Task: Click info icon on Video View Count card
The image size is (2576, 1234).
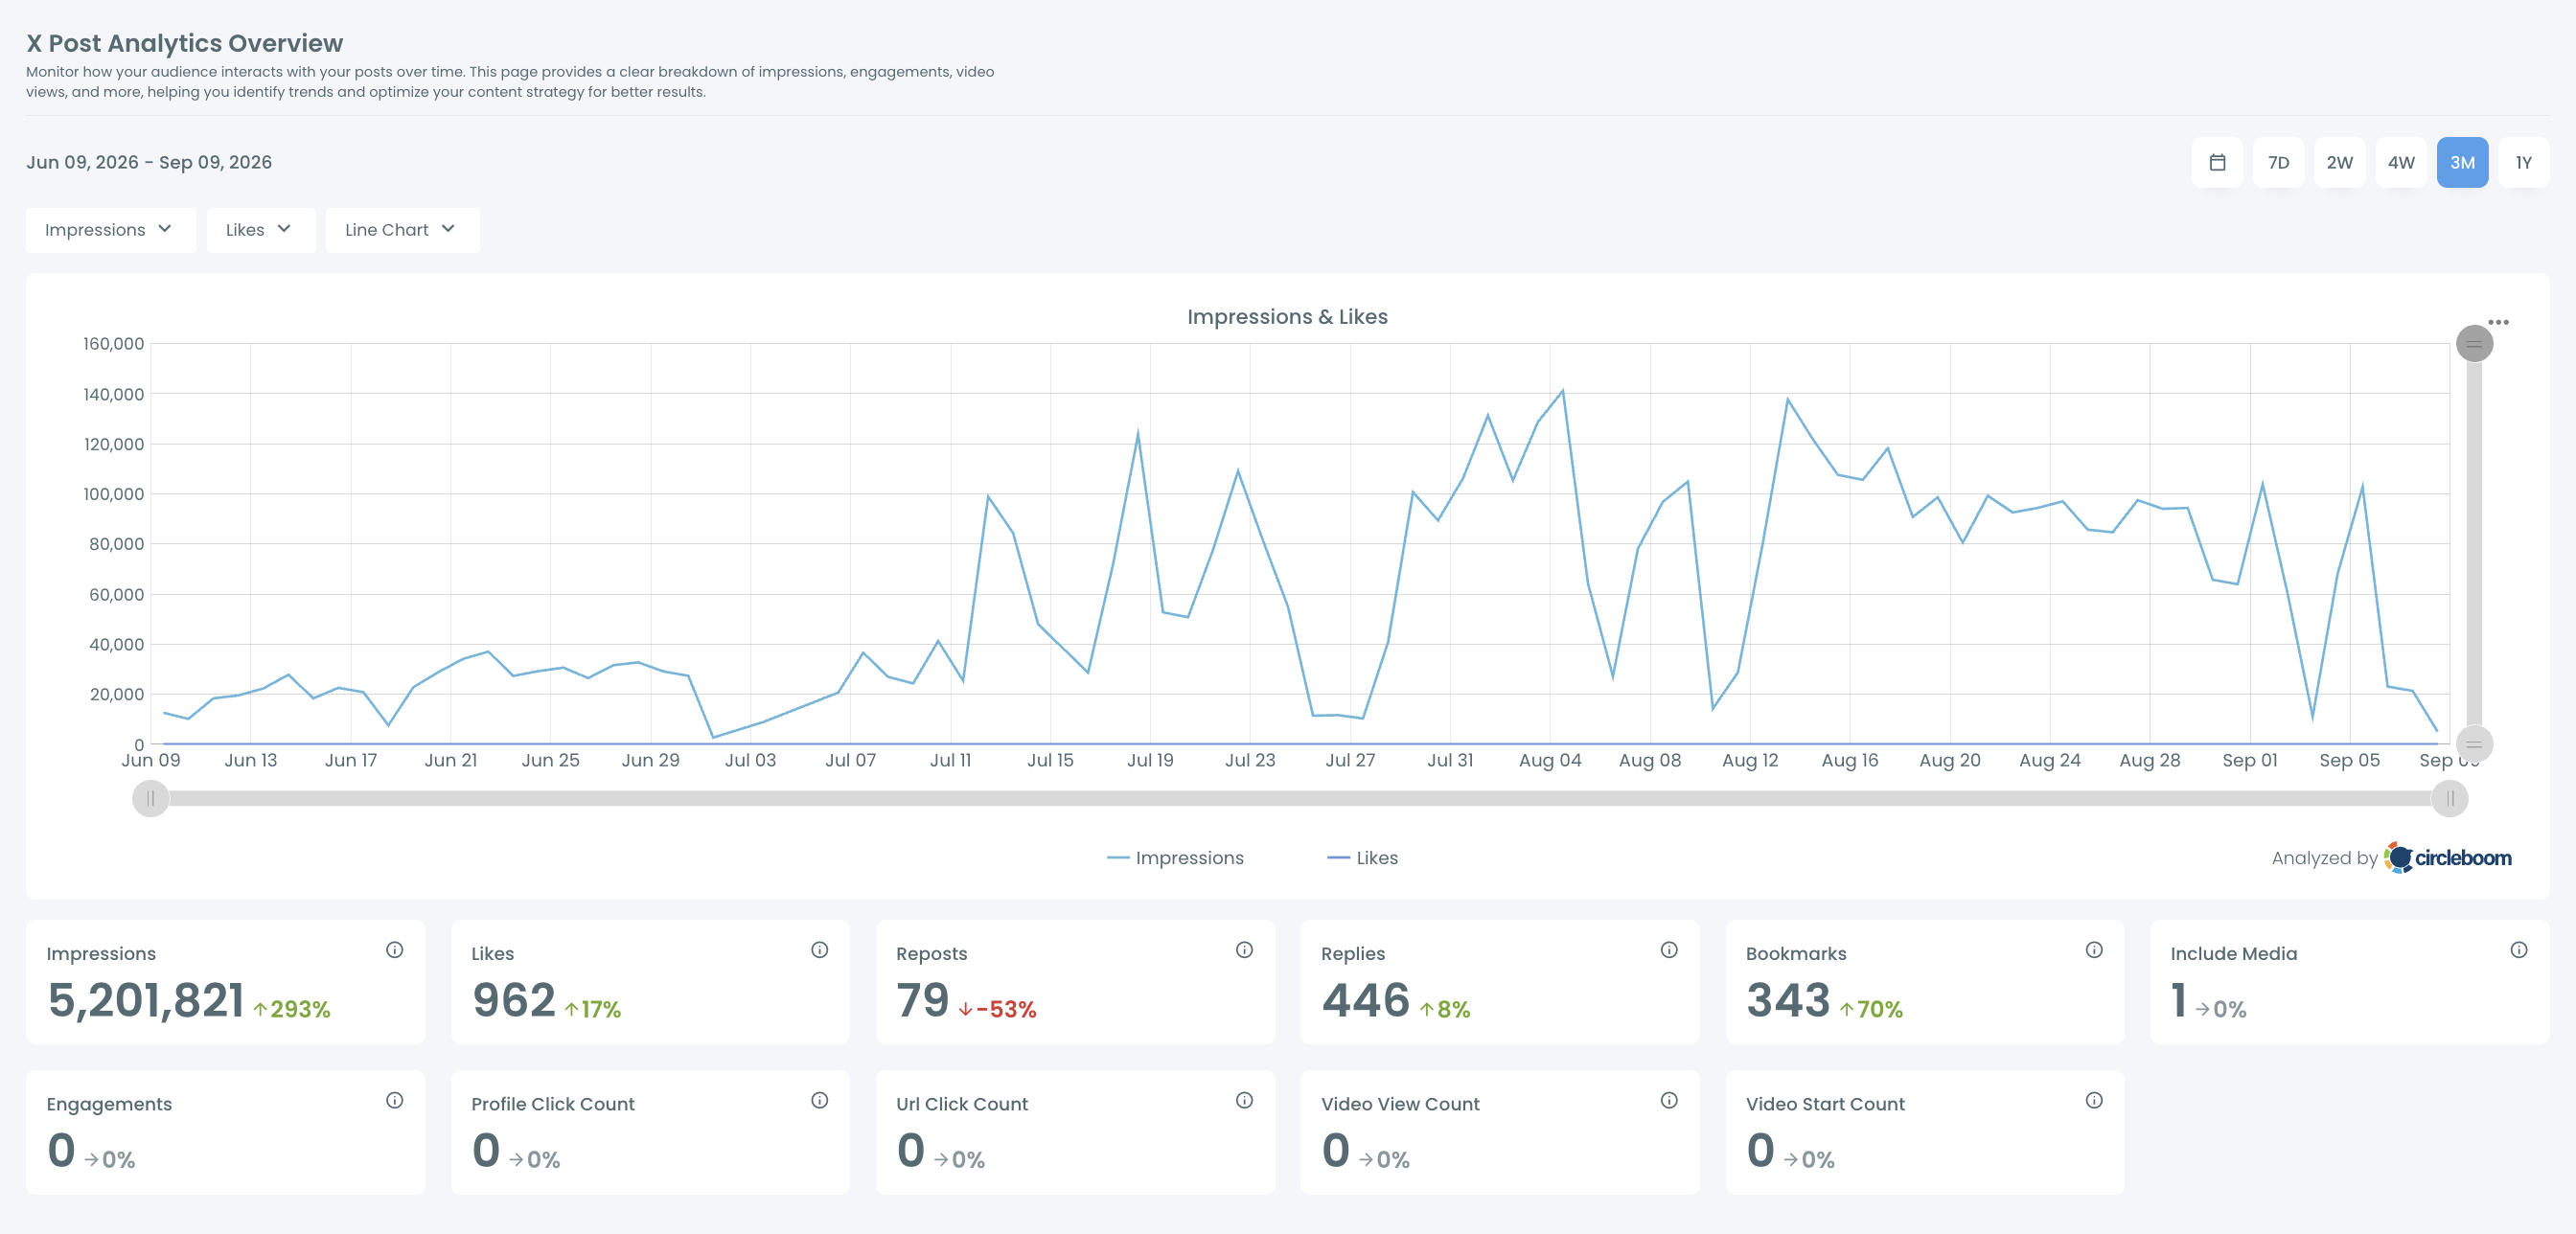Action: click(1669, 1100)
